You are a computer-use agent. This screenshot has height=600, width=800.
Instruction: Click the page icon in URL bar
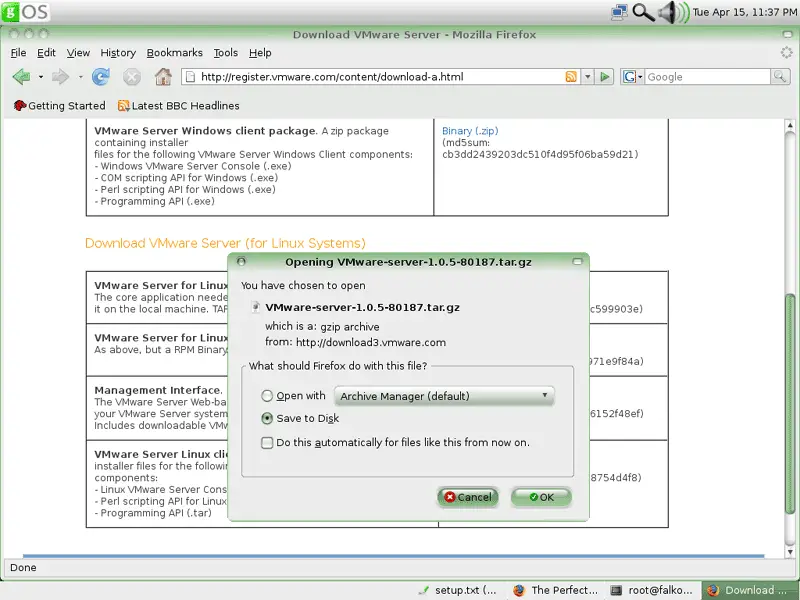pos(190,77)
